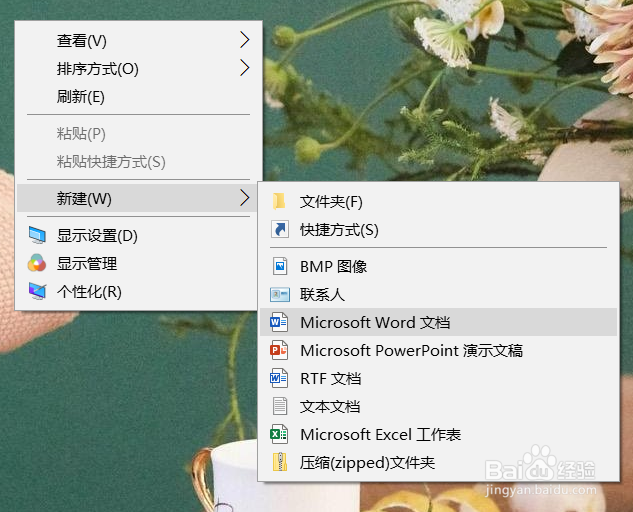Click the contact card icon beside 联系人

point(279,294)
